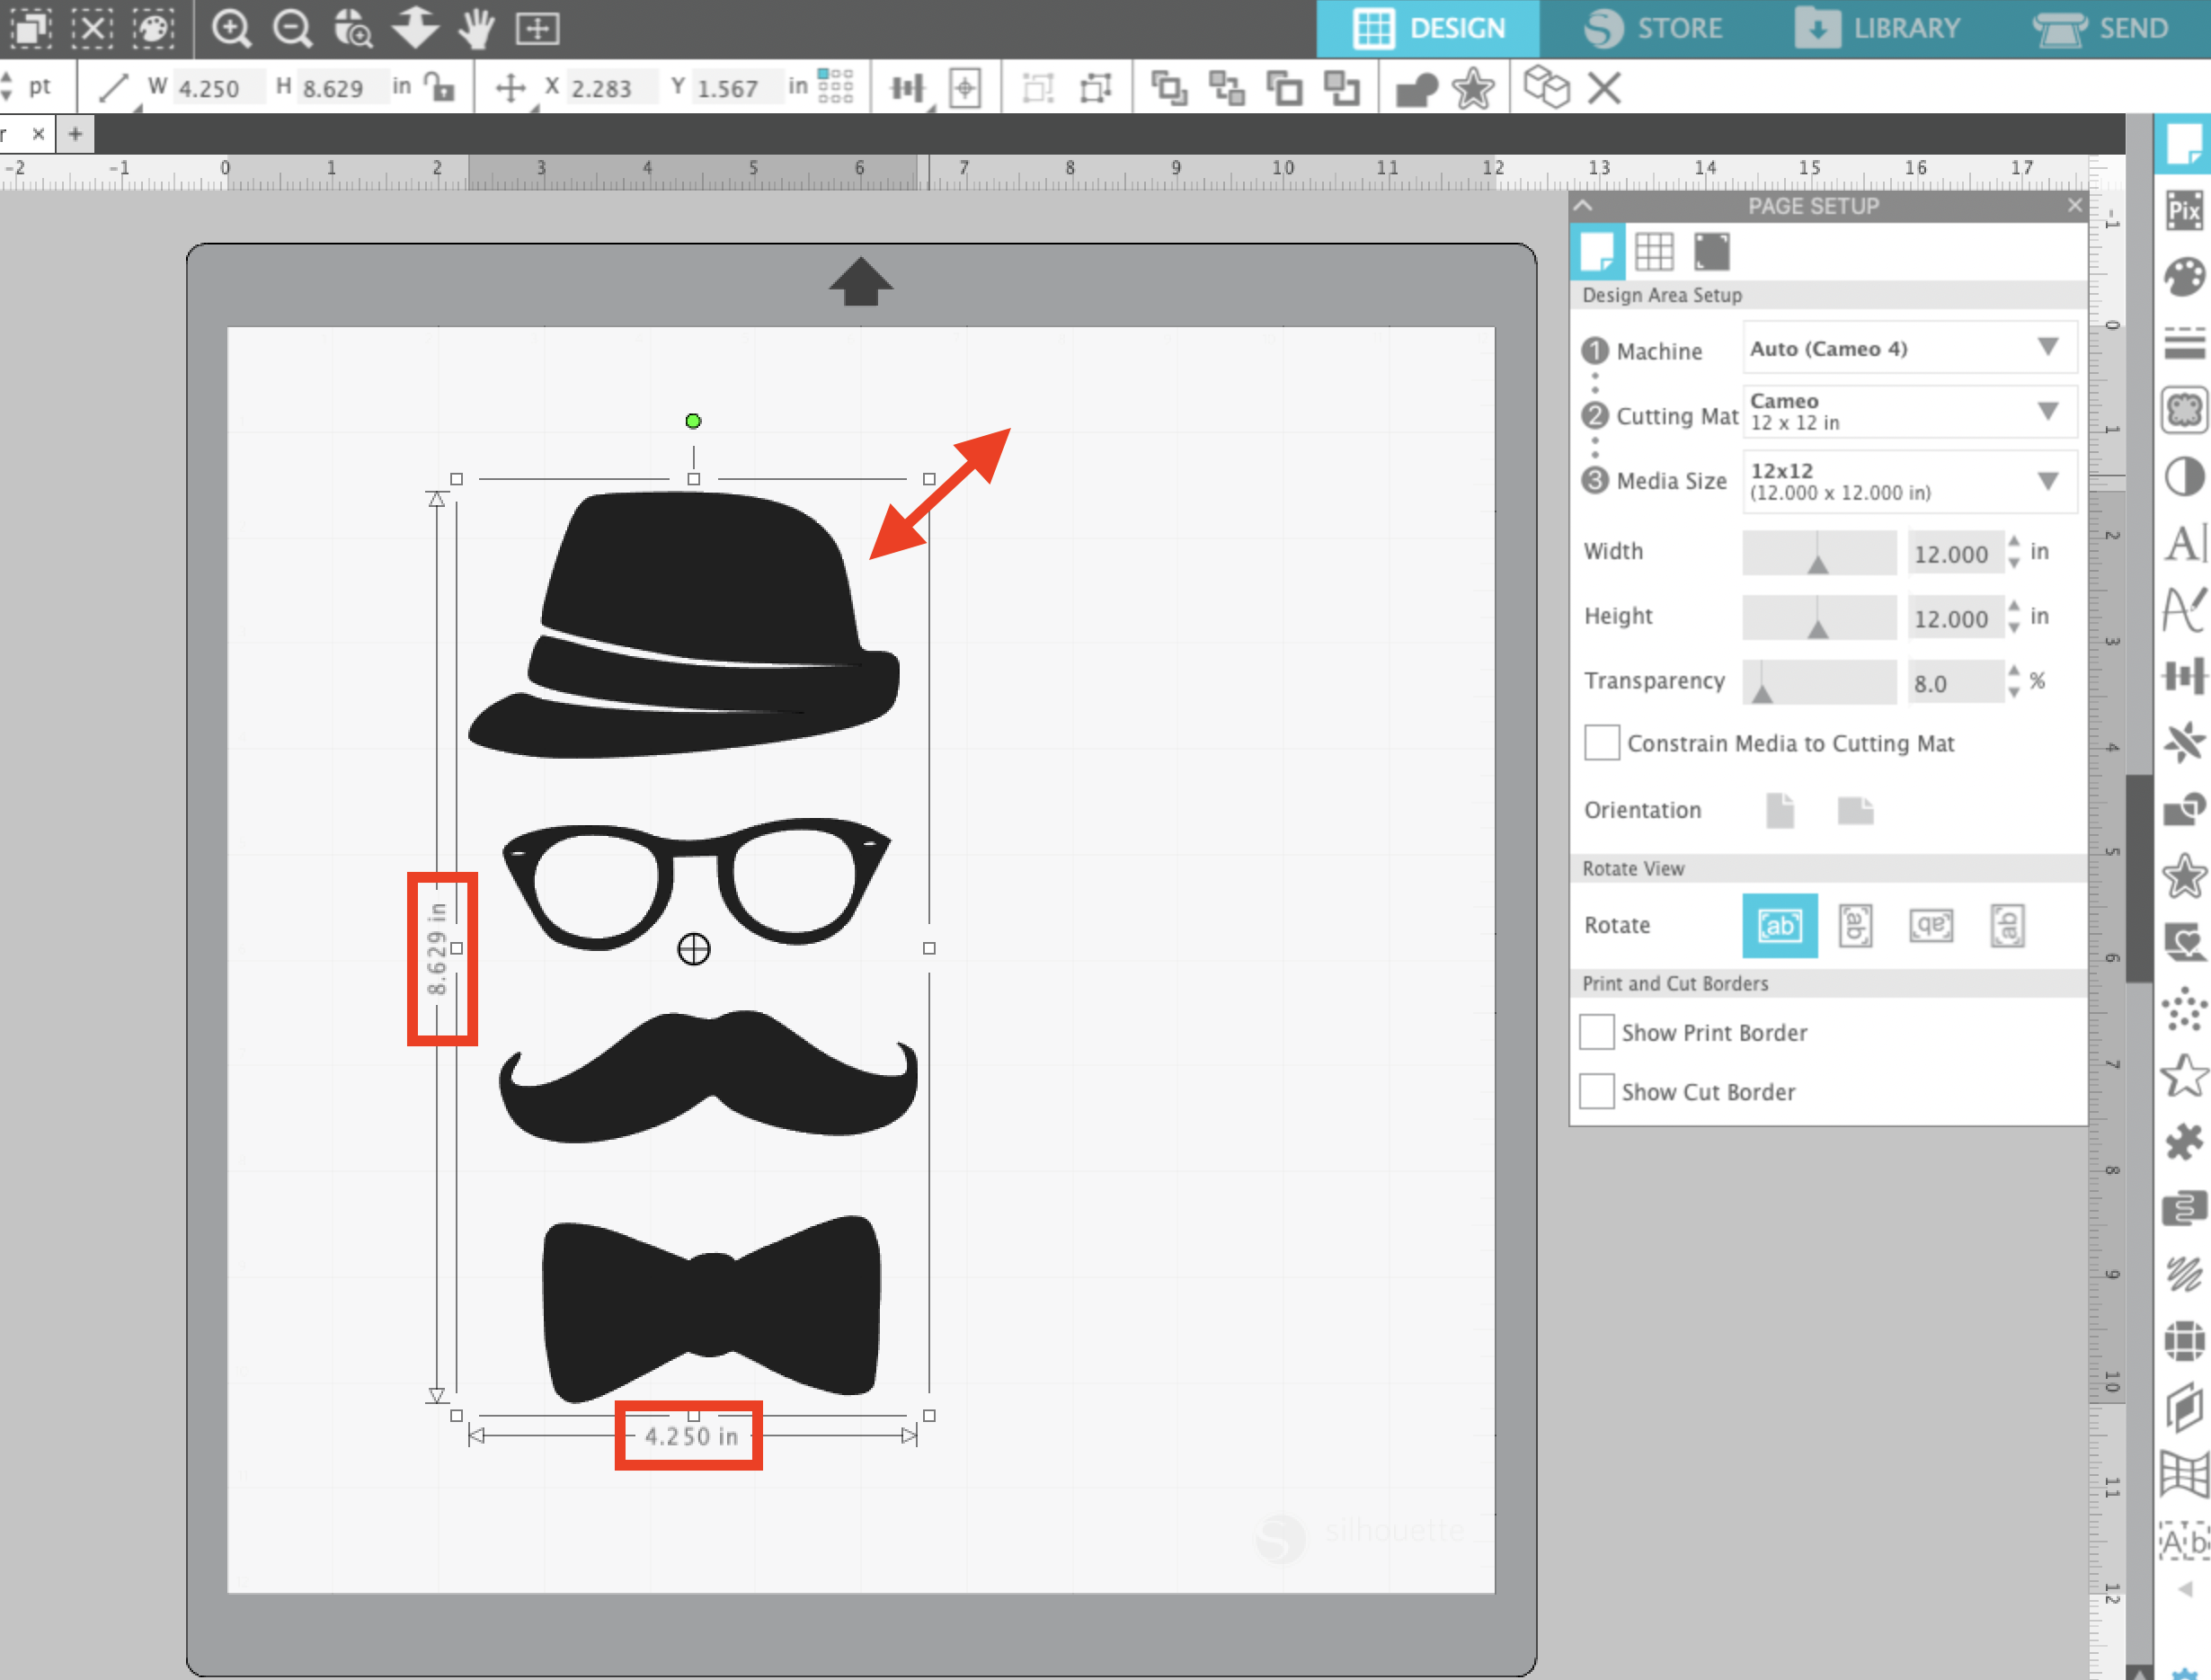
Task: Enable Show Cut Border
Action: [1596, 1091]
